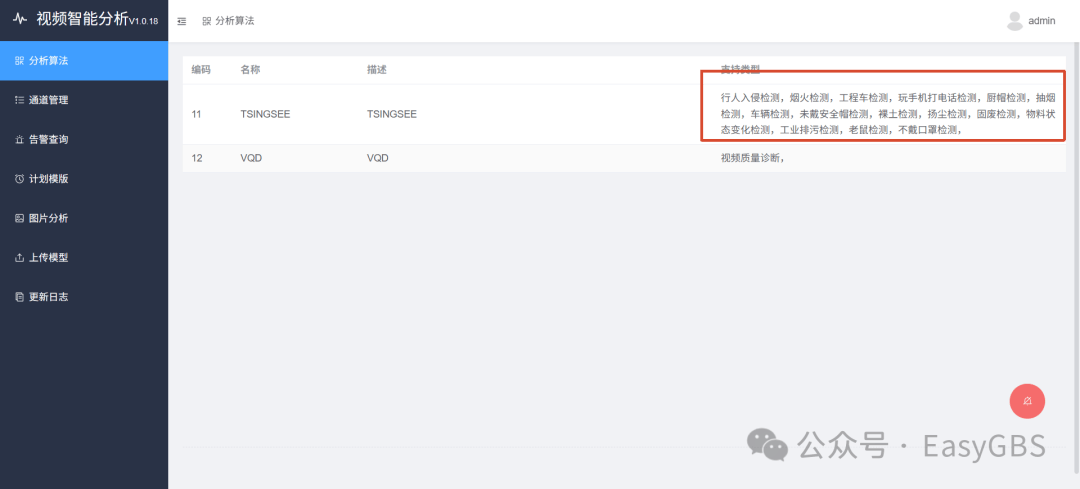Click the 名称 column header
1080x489 pixels.
click(250, 70)
